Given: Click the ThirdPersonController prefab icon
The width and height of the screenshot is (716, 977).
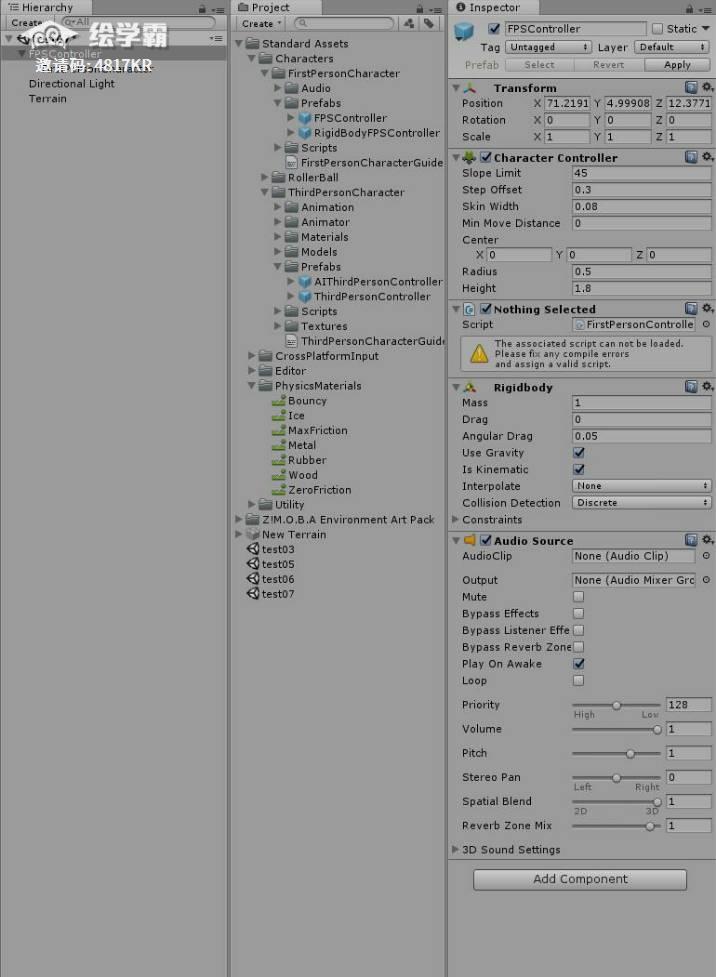Looking at the screenshot, I should click(305, 297).
